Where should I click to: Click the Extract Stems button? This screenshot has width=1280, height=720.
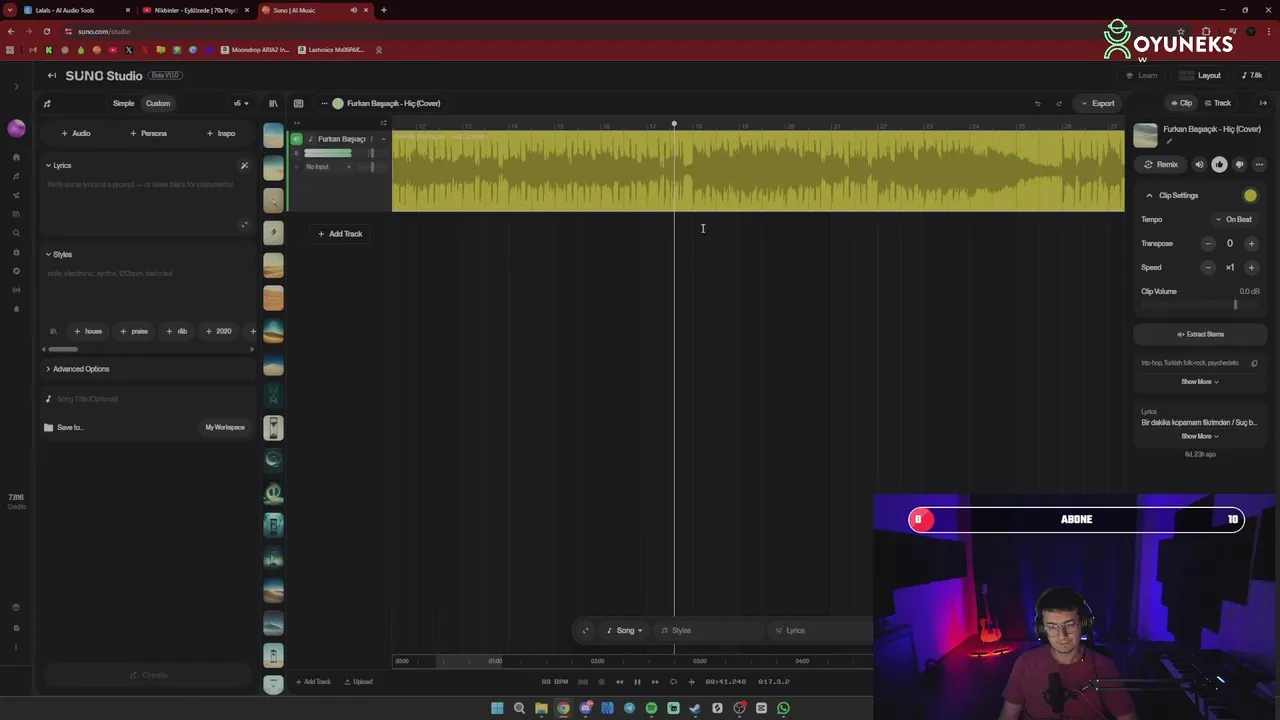point(1200,334)
